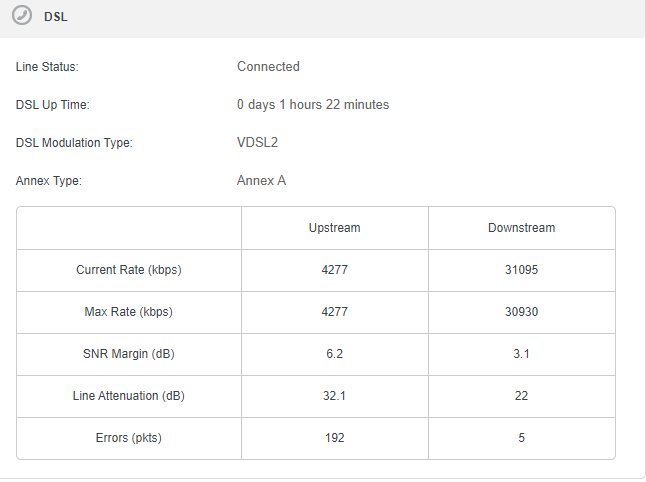Click the Upstream column header

point(334,228)
